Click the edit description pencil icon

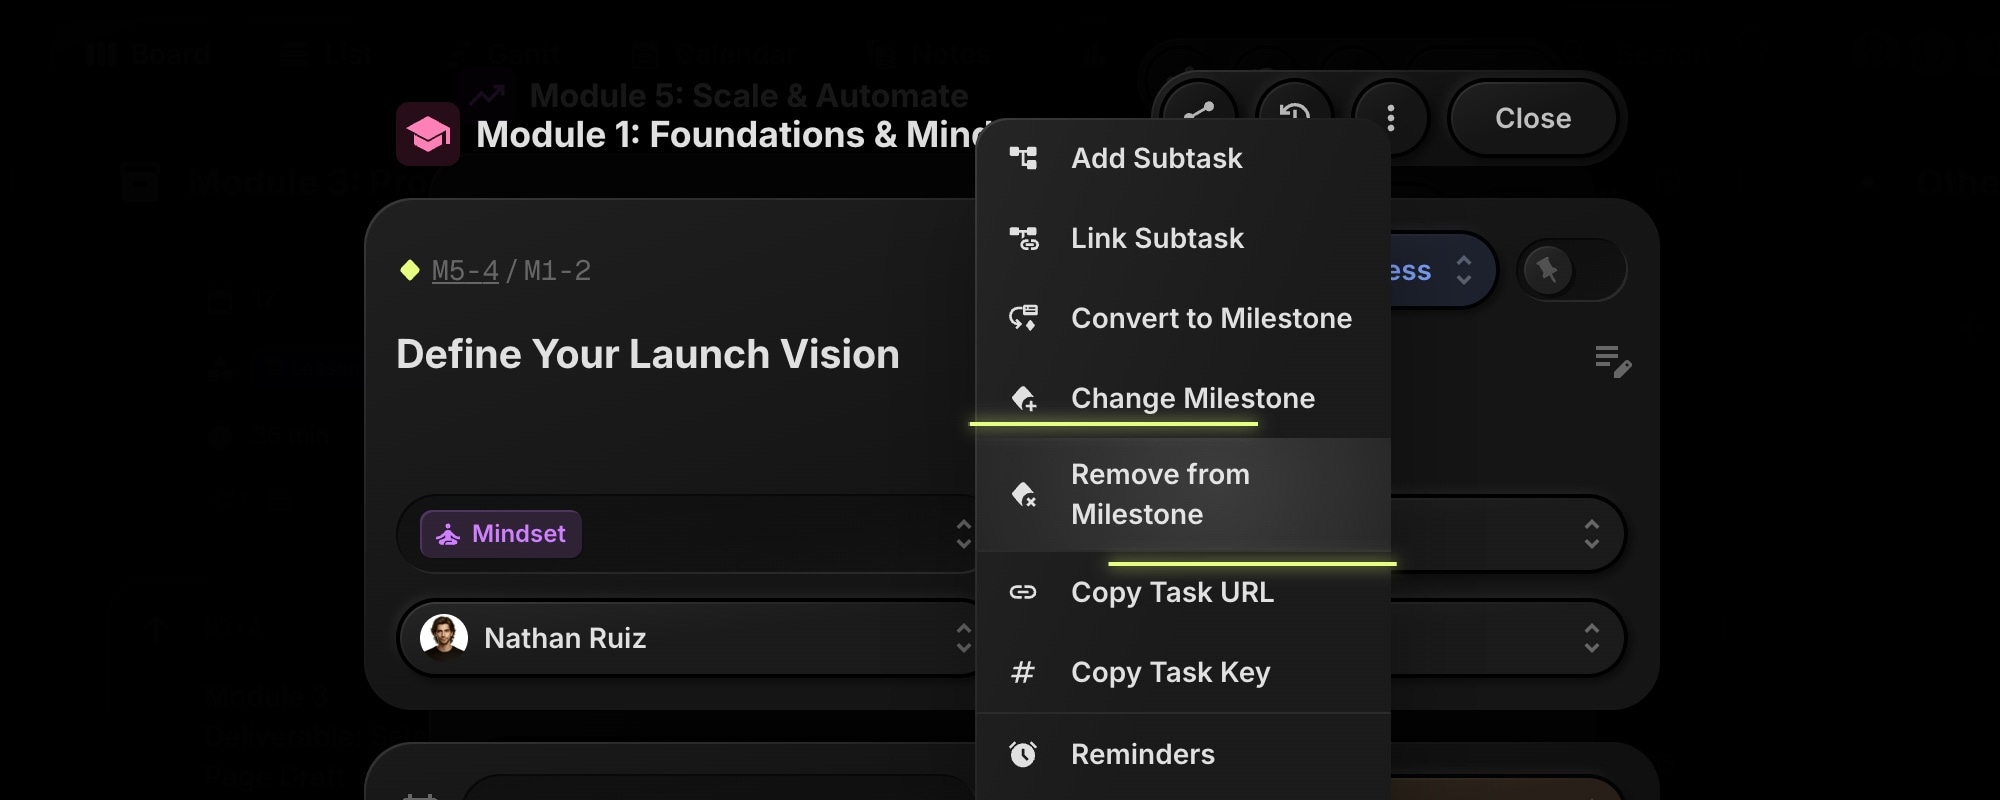1612,361
